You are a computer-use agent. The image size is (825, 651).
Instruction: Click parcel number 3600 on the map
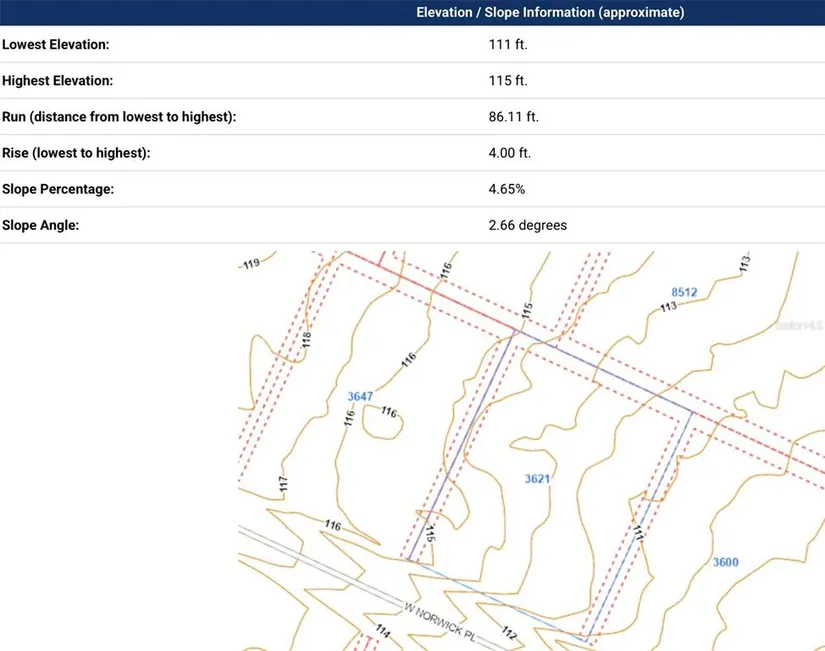coord(725,562)
